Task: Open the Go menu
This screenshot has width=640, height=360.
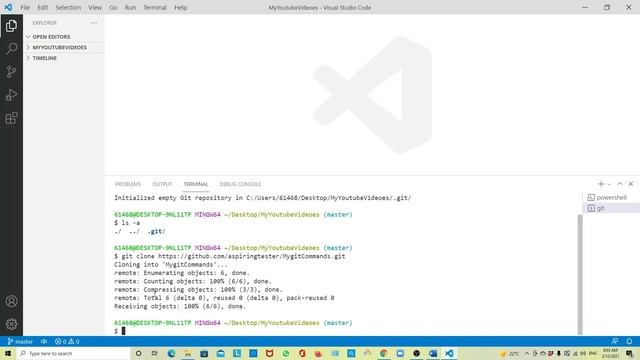Action: pyautogui.click(x=113, y=7)
